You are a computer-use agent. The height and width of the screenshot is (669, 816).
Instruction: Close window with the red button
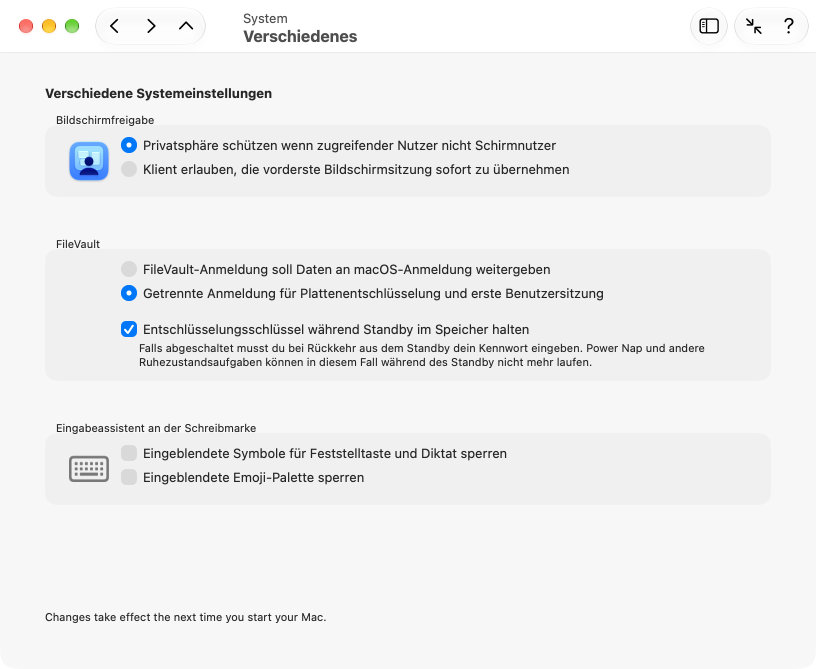click(x=26, y=26)
